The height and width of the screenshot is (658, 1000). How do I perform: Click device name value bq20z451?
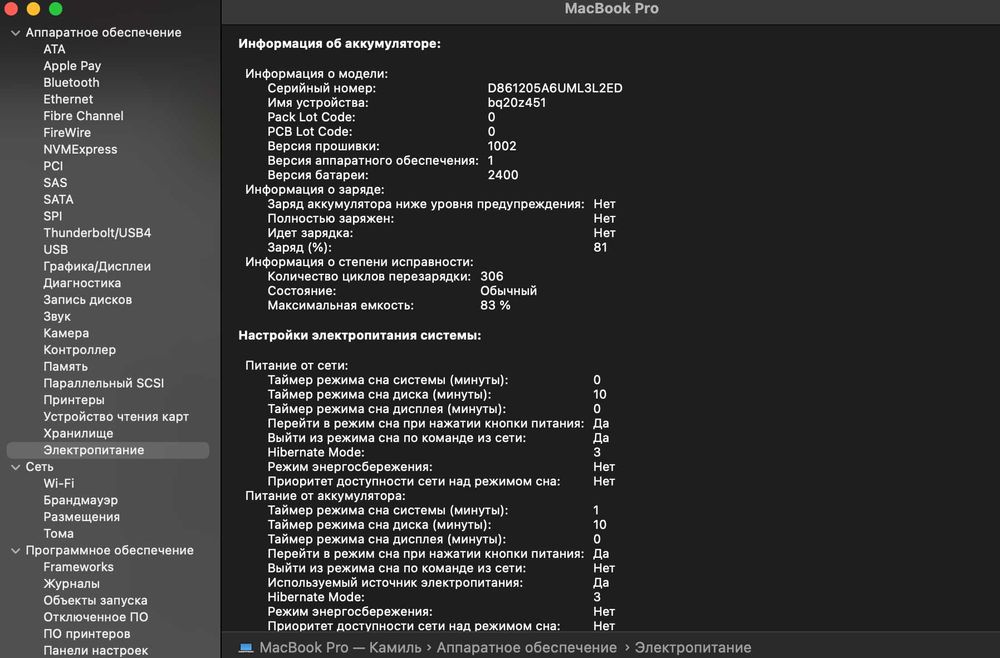click(x=517, y=103)
